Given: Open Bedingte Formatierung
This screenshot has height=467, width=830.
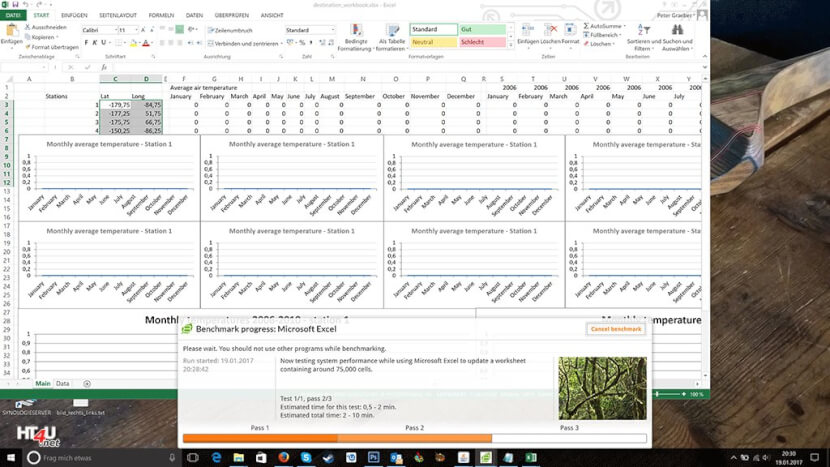Looking at the screenshot, I should point(355,37).
